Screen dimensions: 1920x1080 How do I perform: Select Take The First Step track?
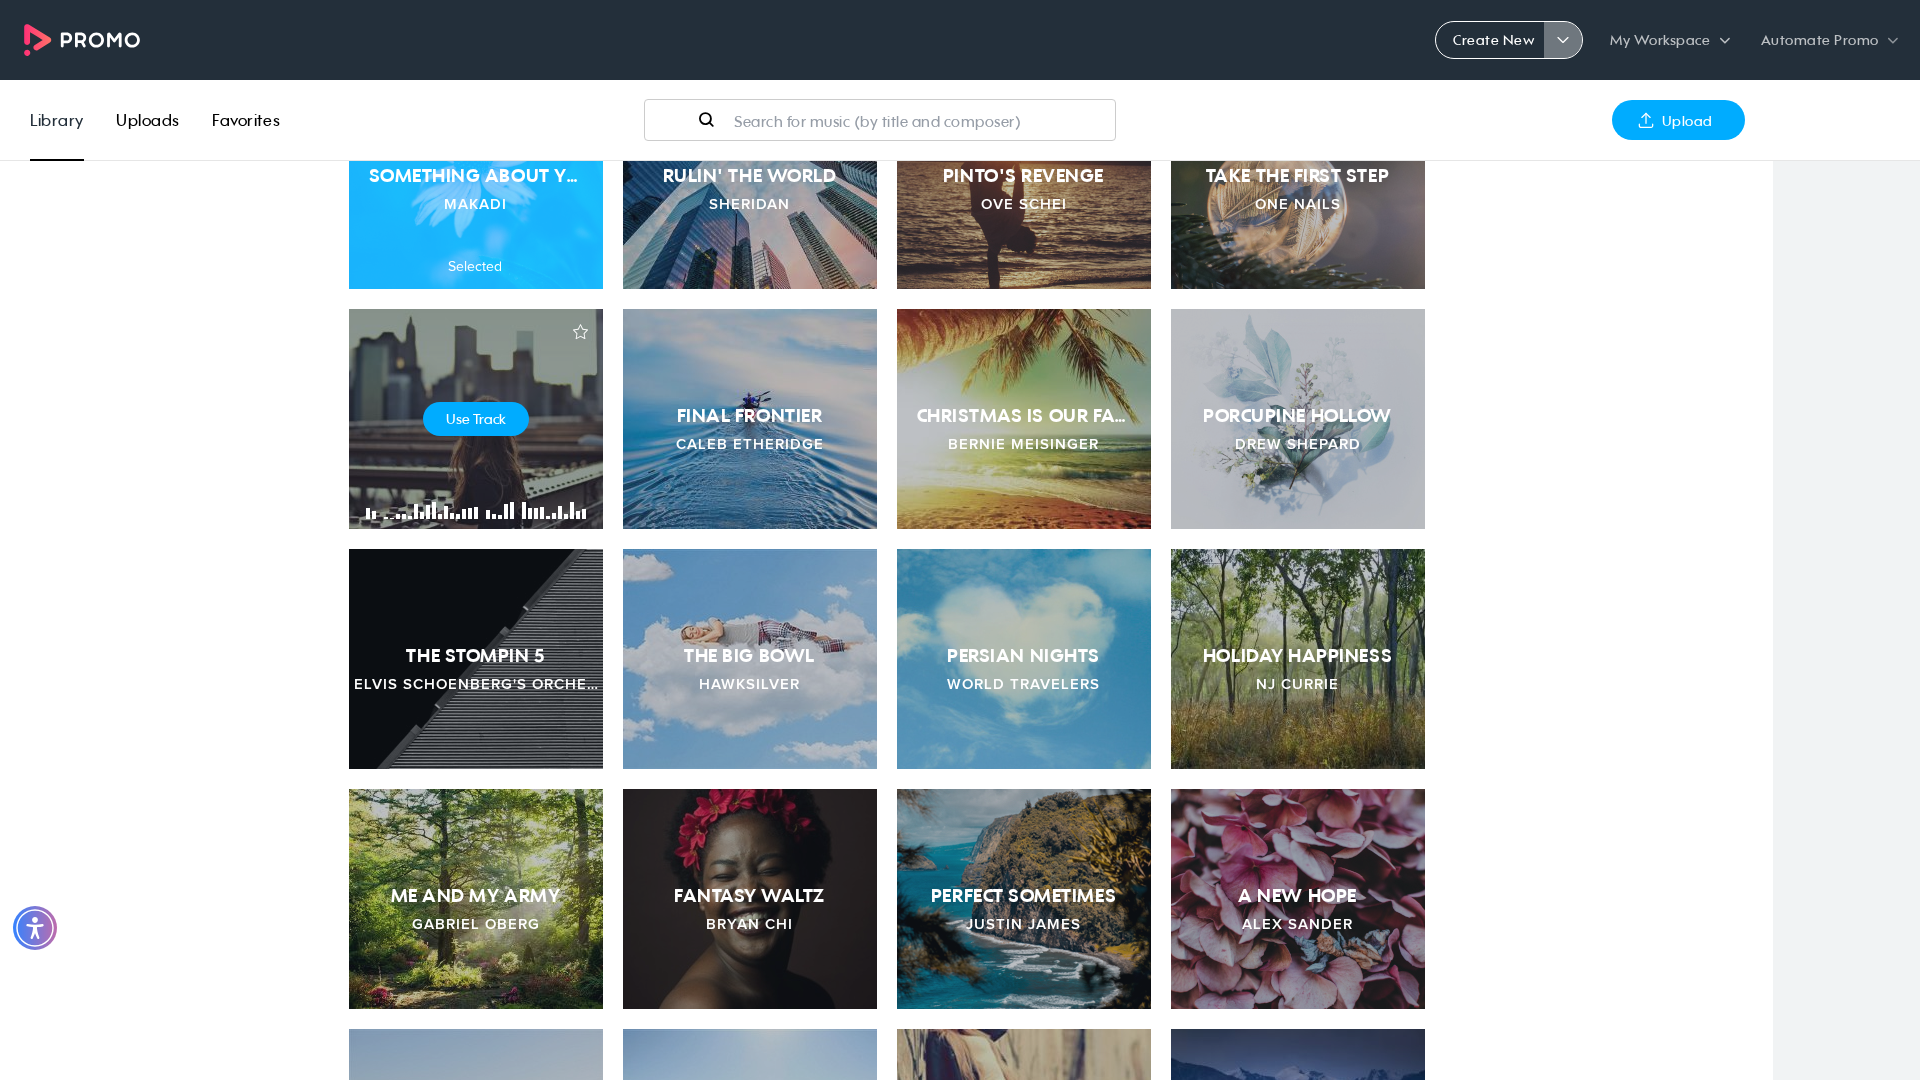point(1298,225)
